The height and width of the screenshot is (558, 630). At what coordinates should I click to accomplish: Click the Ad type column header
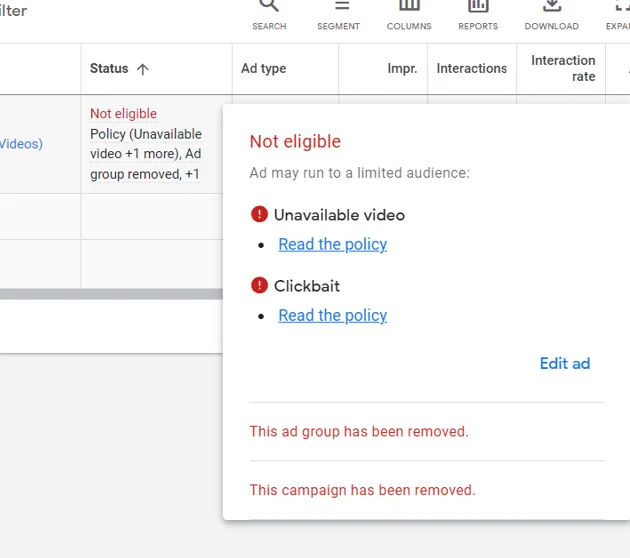(264, 68)
